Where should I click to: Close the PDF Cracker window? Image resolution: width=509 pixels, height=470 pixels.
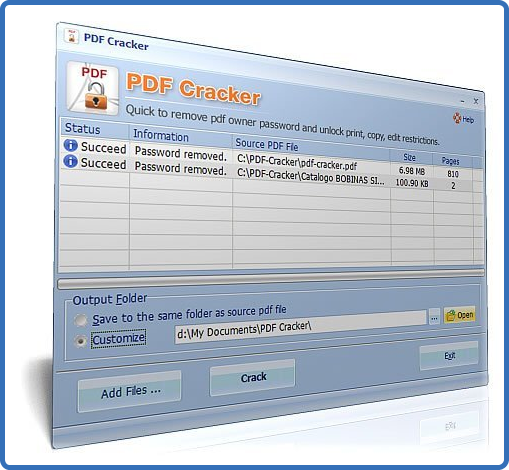[x=476, y=101]
